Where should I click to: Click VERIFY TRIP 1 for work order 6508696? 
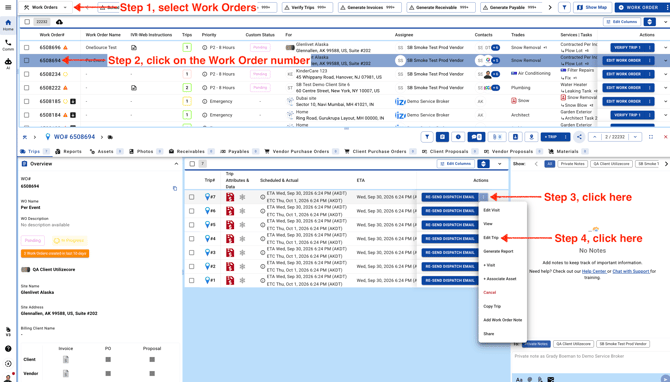coord(627,47)
